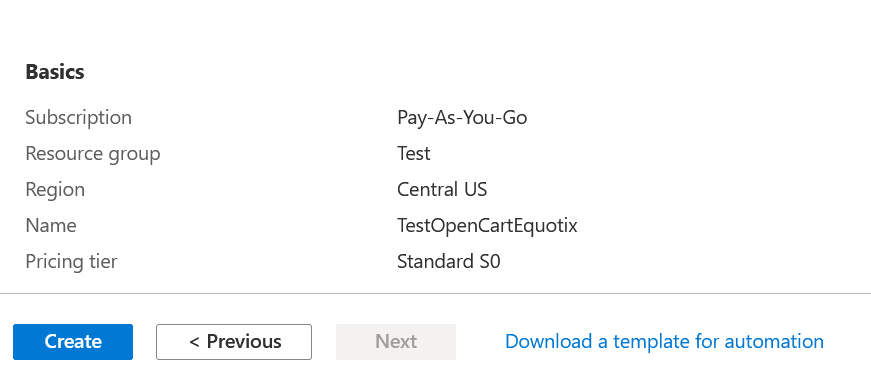The height and width of the screenshot is (380, 871).
Task: Click the Subscription field label
Action: click(x=78, y=118)
